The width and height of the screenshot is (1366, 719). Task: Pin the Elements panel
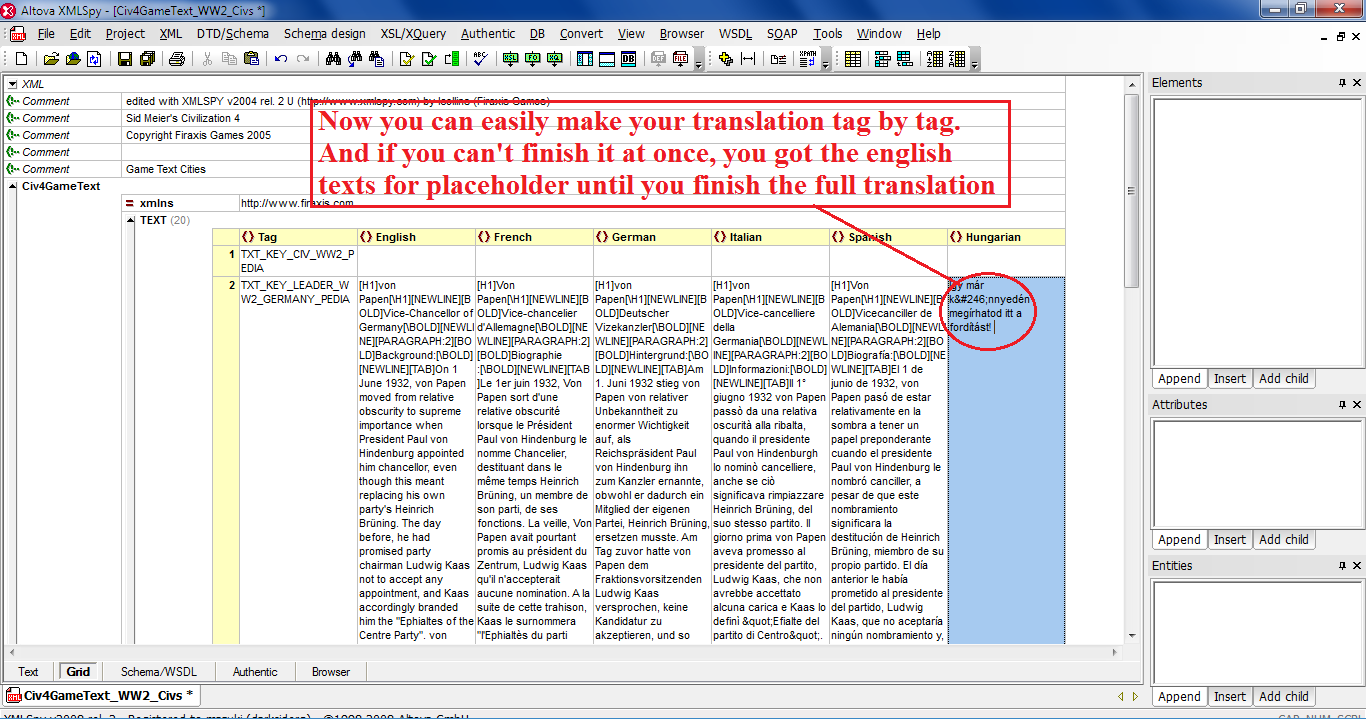pyautogui.click(x=1343, y=83)
